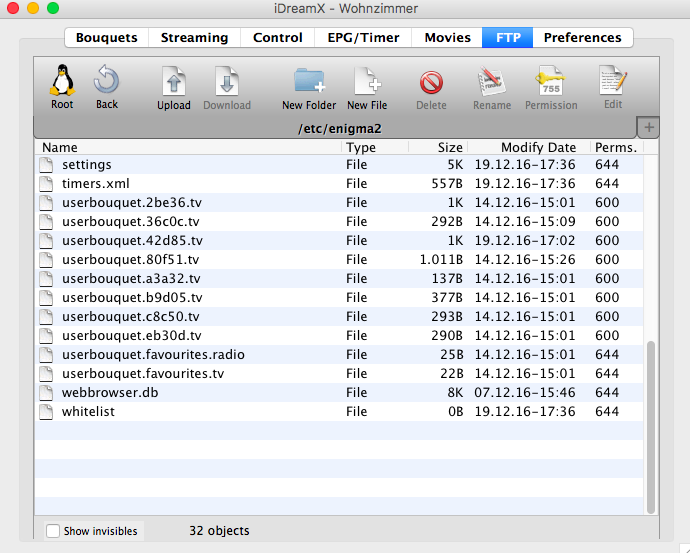690x553 pixels.
Task: Sort by the Perms. column header
Action: [x=616, y=147]
